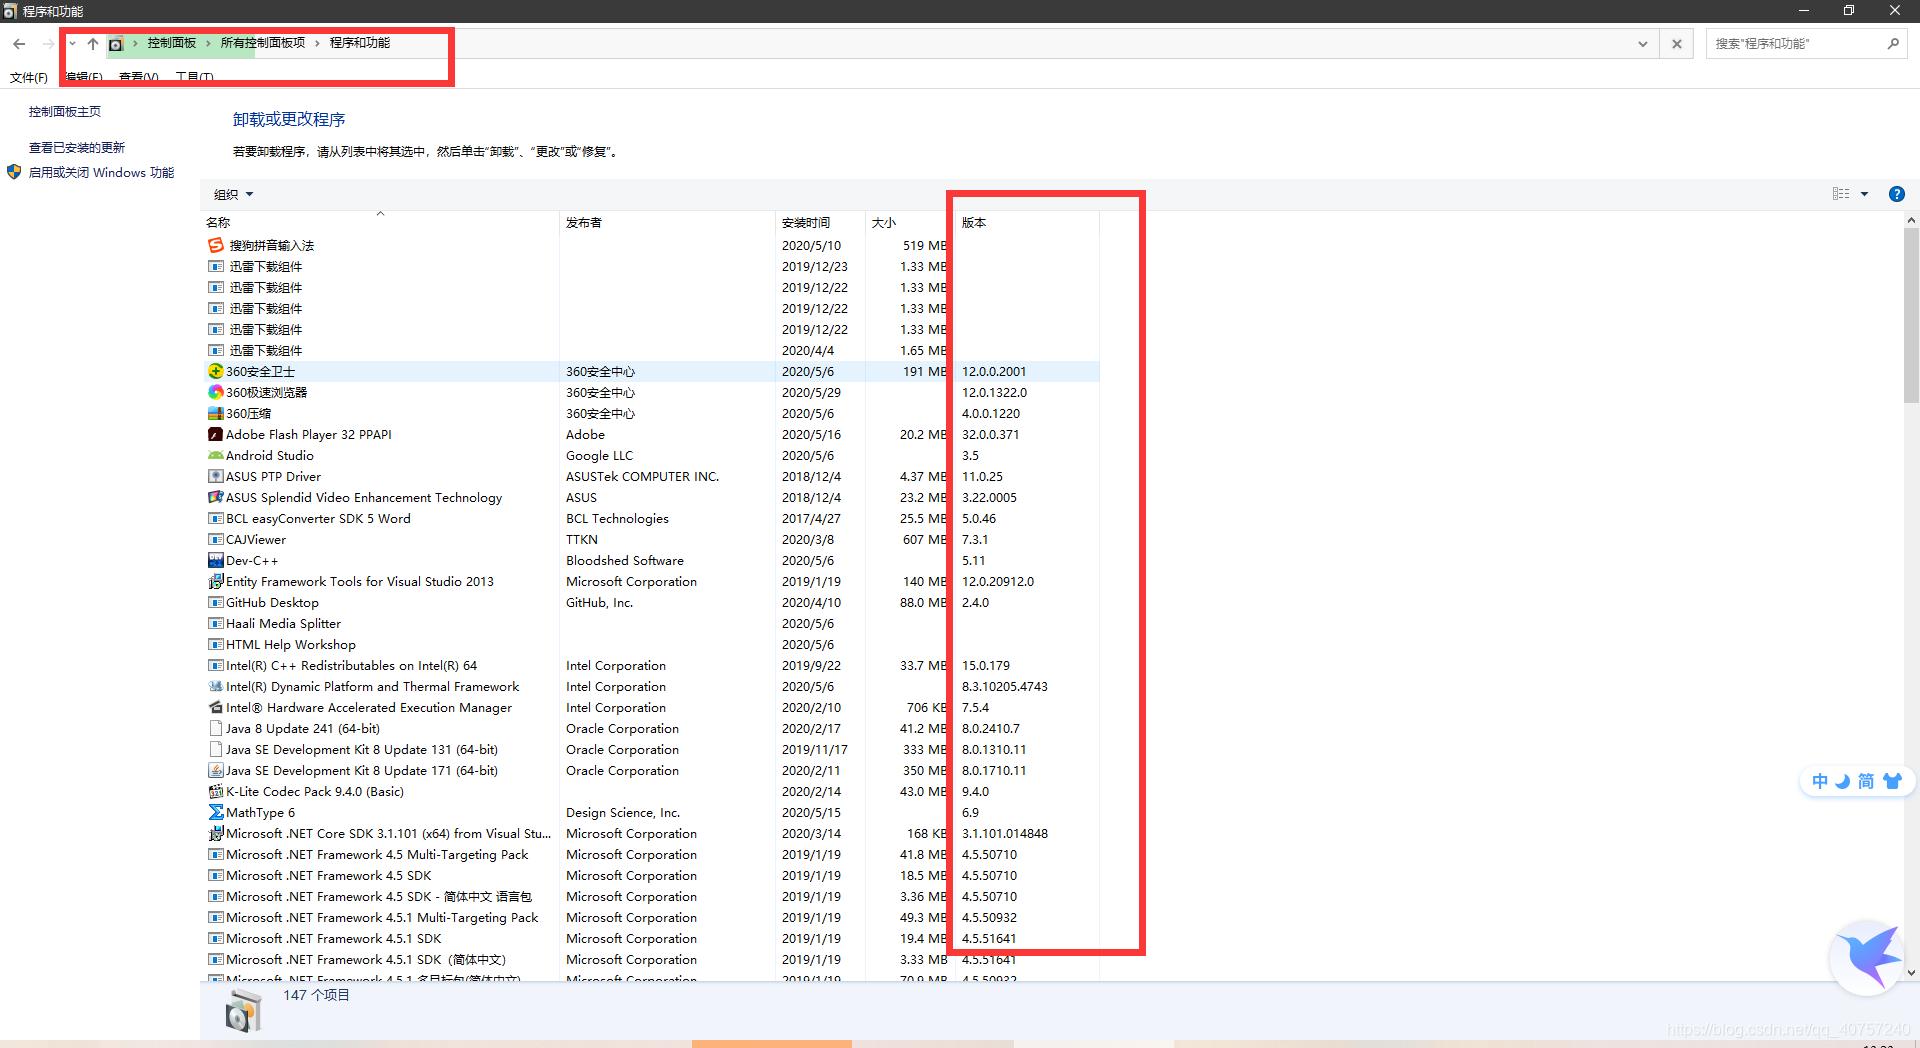Click the Sogou Pinyin input method icon
This screenshot has width=1920, height=1048.
click(x=215, y=245)
